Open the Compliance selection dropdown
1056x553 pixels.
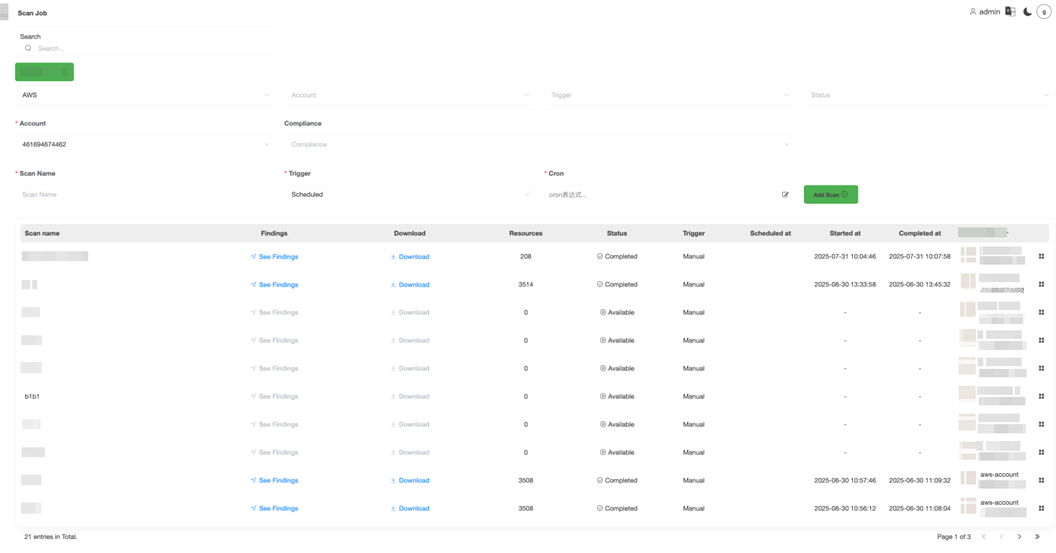[x=538, y=144]
